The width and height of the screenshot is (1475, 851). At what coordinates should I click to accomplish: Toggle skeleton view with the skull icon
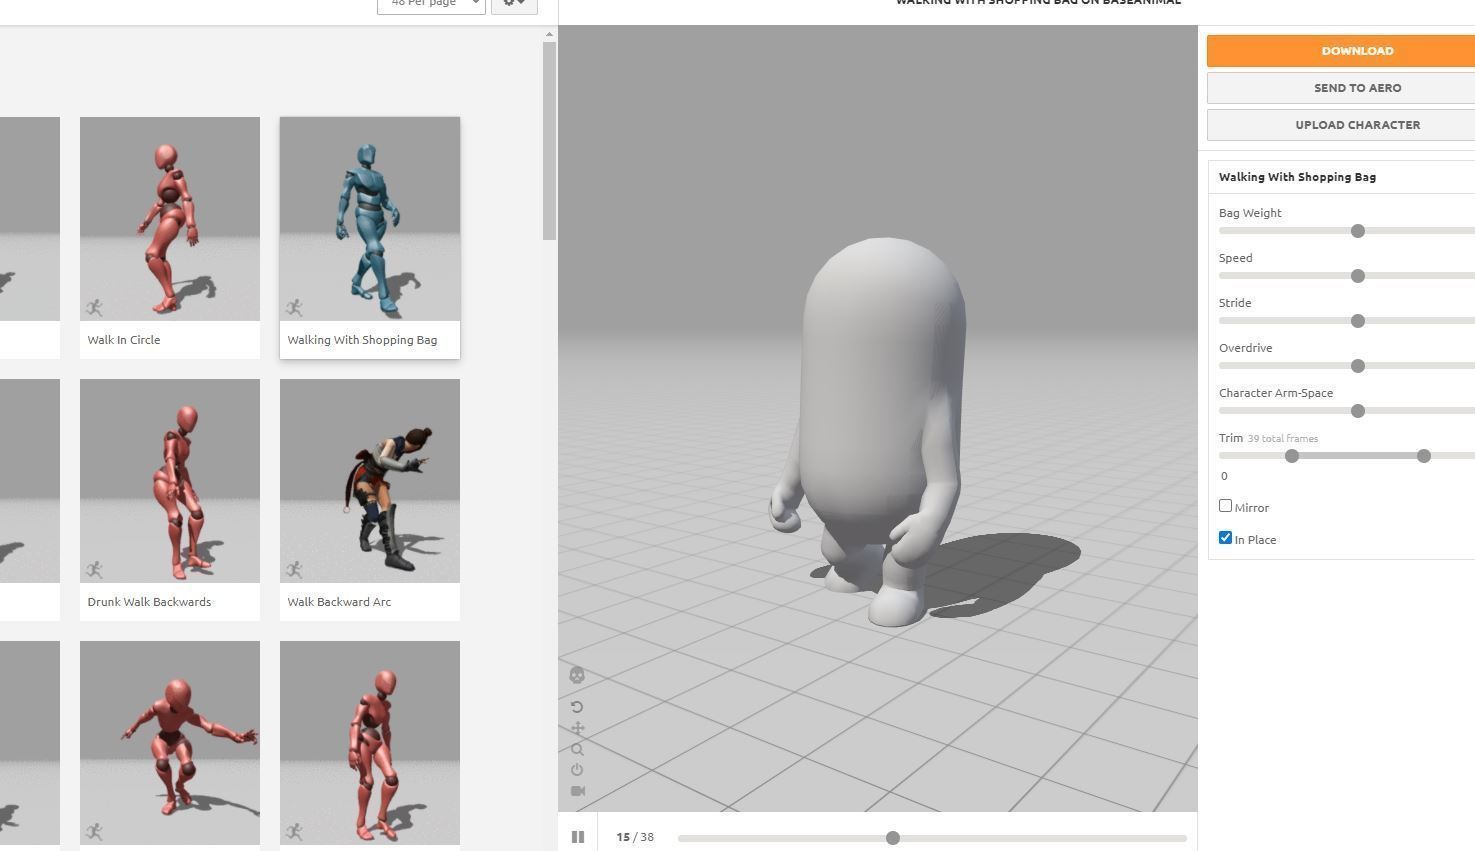coord(577,675)
